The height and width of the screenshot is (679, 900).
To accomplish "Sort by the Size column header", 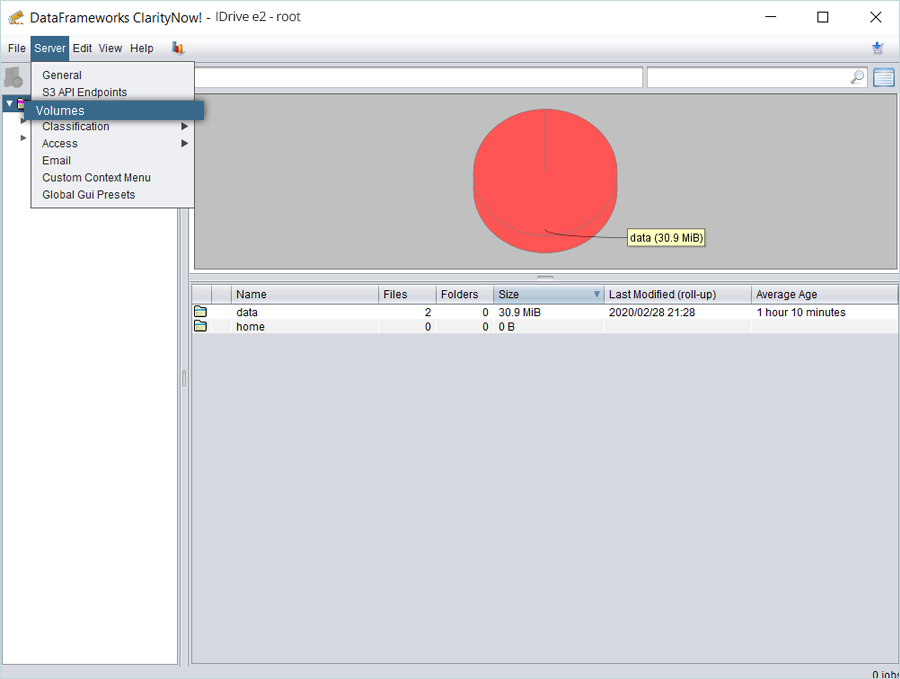I will pyautogui.click(x=548, y=294).
